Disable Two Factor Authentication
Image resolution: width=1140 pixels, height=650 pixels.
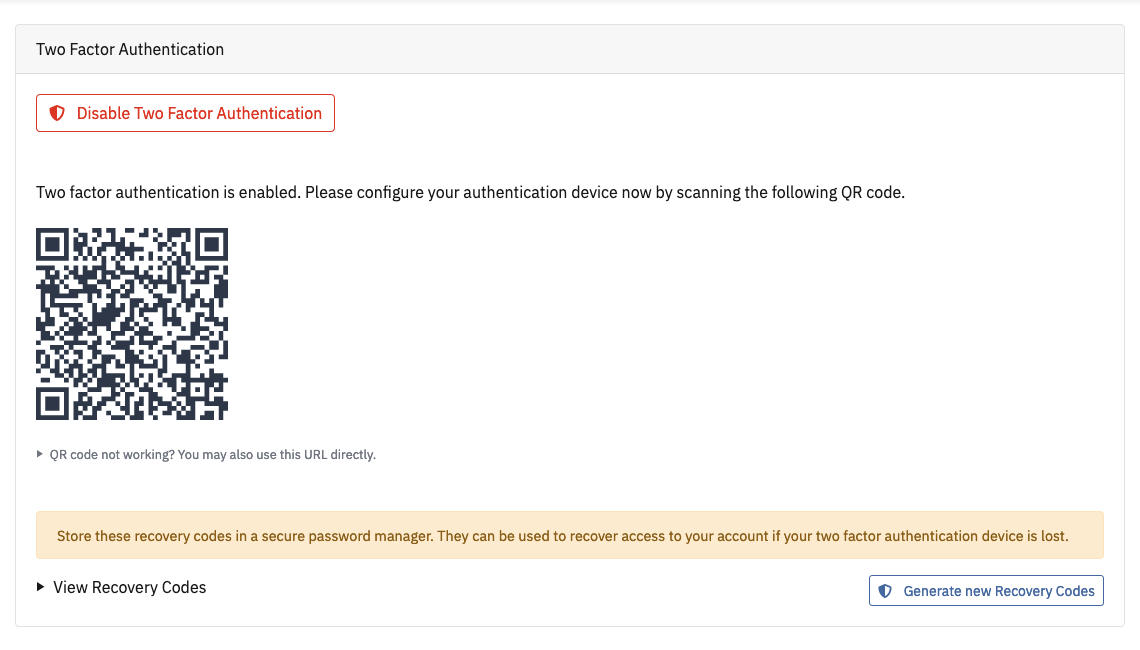[185, 113]
